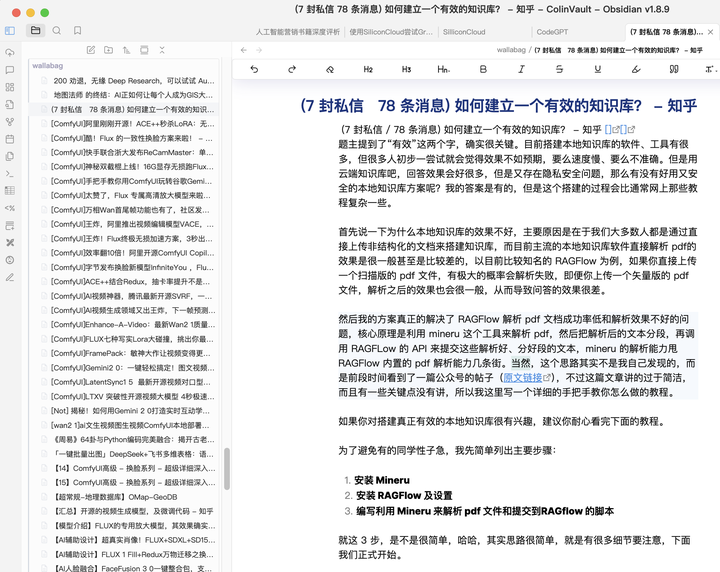Click the round clock-face ribbon icon
The width and height of the screenshot is (720, 572).
pyautogui.click(x=10, y=260)
